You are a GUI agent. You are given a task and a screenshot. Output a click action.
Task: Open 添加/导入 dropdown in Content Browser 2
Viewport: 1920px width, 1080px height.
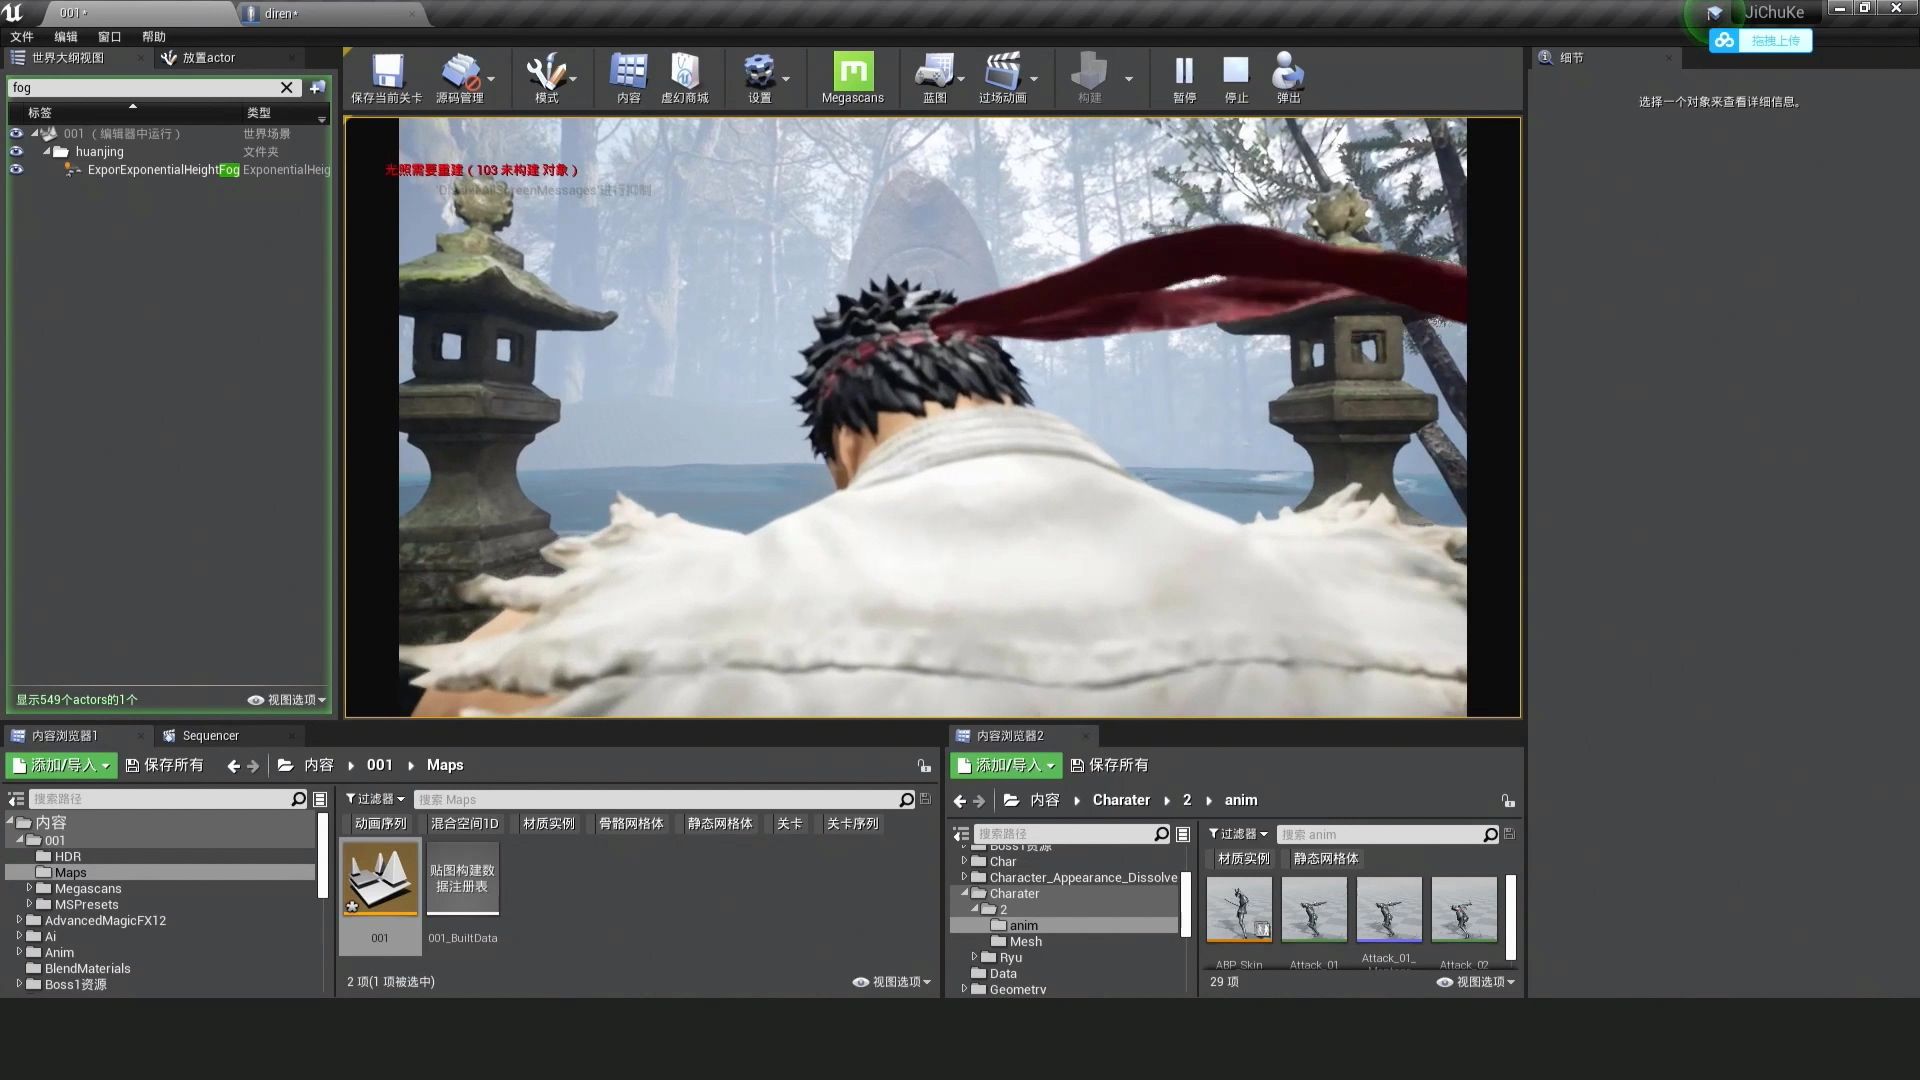tap(1006, 766)
